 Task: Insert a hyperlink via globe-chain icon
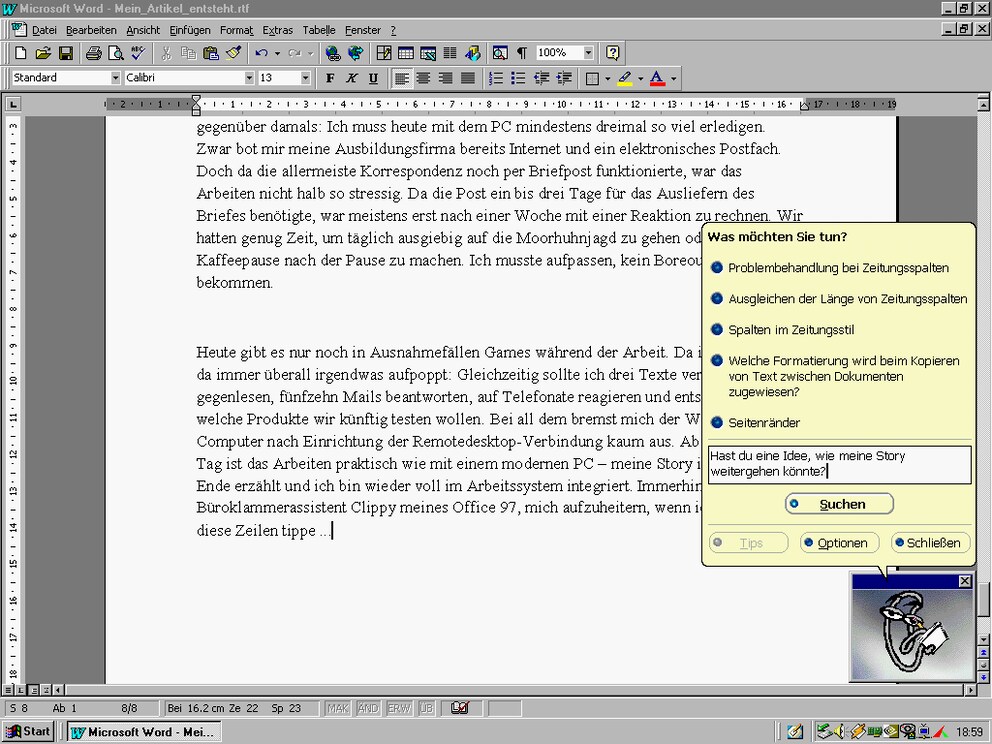tap(333, 53)
